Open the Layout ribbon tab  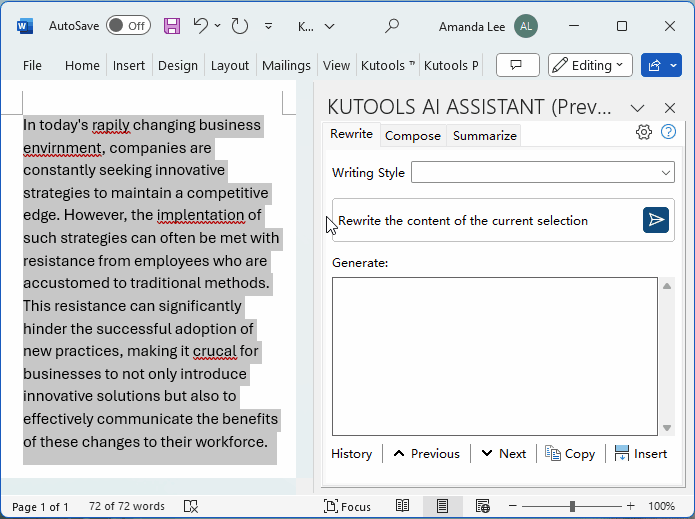229,65
